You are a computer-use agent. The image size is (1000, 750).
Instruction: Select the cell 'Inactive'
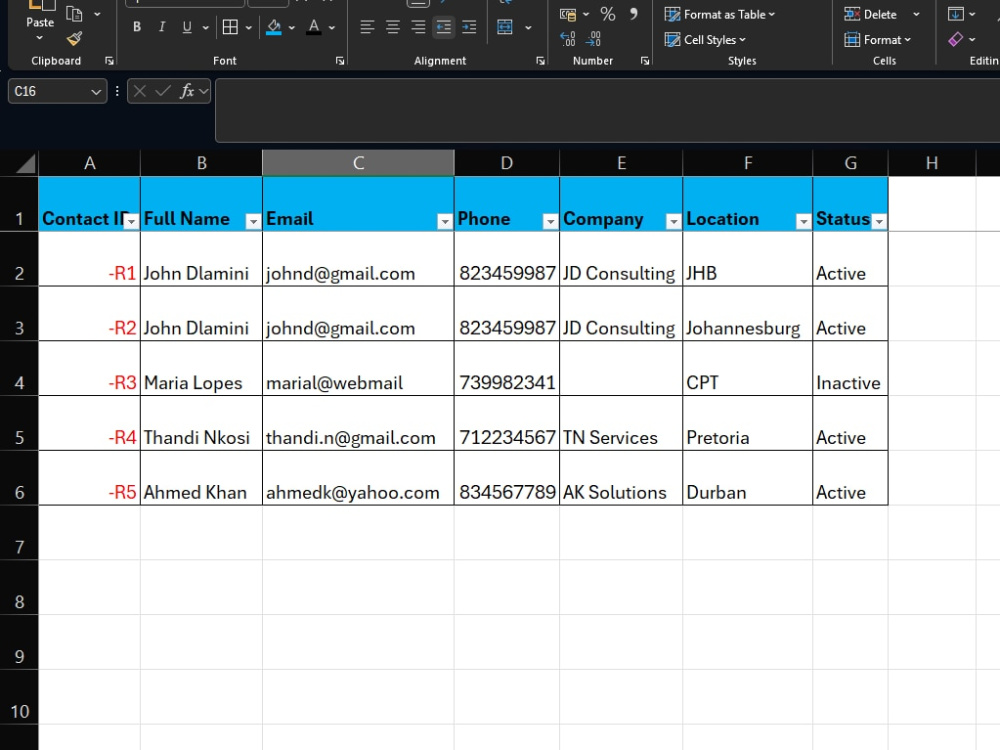850,369
